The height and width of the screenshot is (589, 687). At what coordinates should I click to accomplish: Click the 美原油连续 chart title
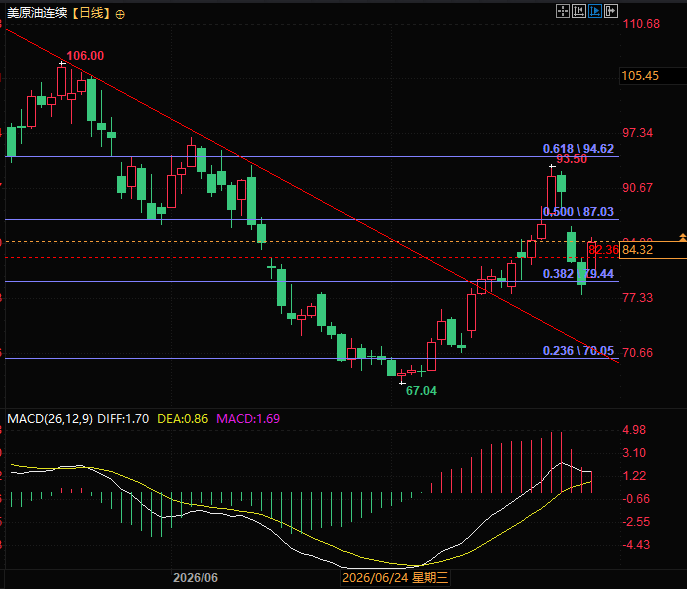point(37,13)
